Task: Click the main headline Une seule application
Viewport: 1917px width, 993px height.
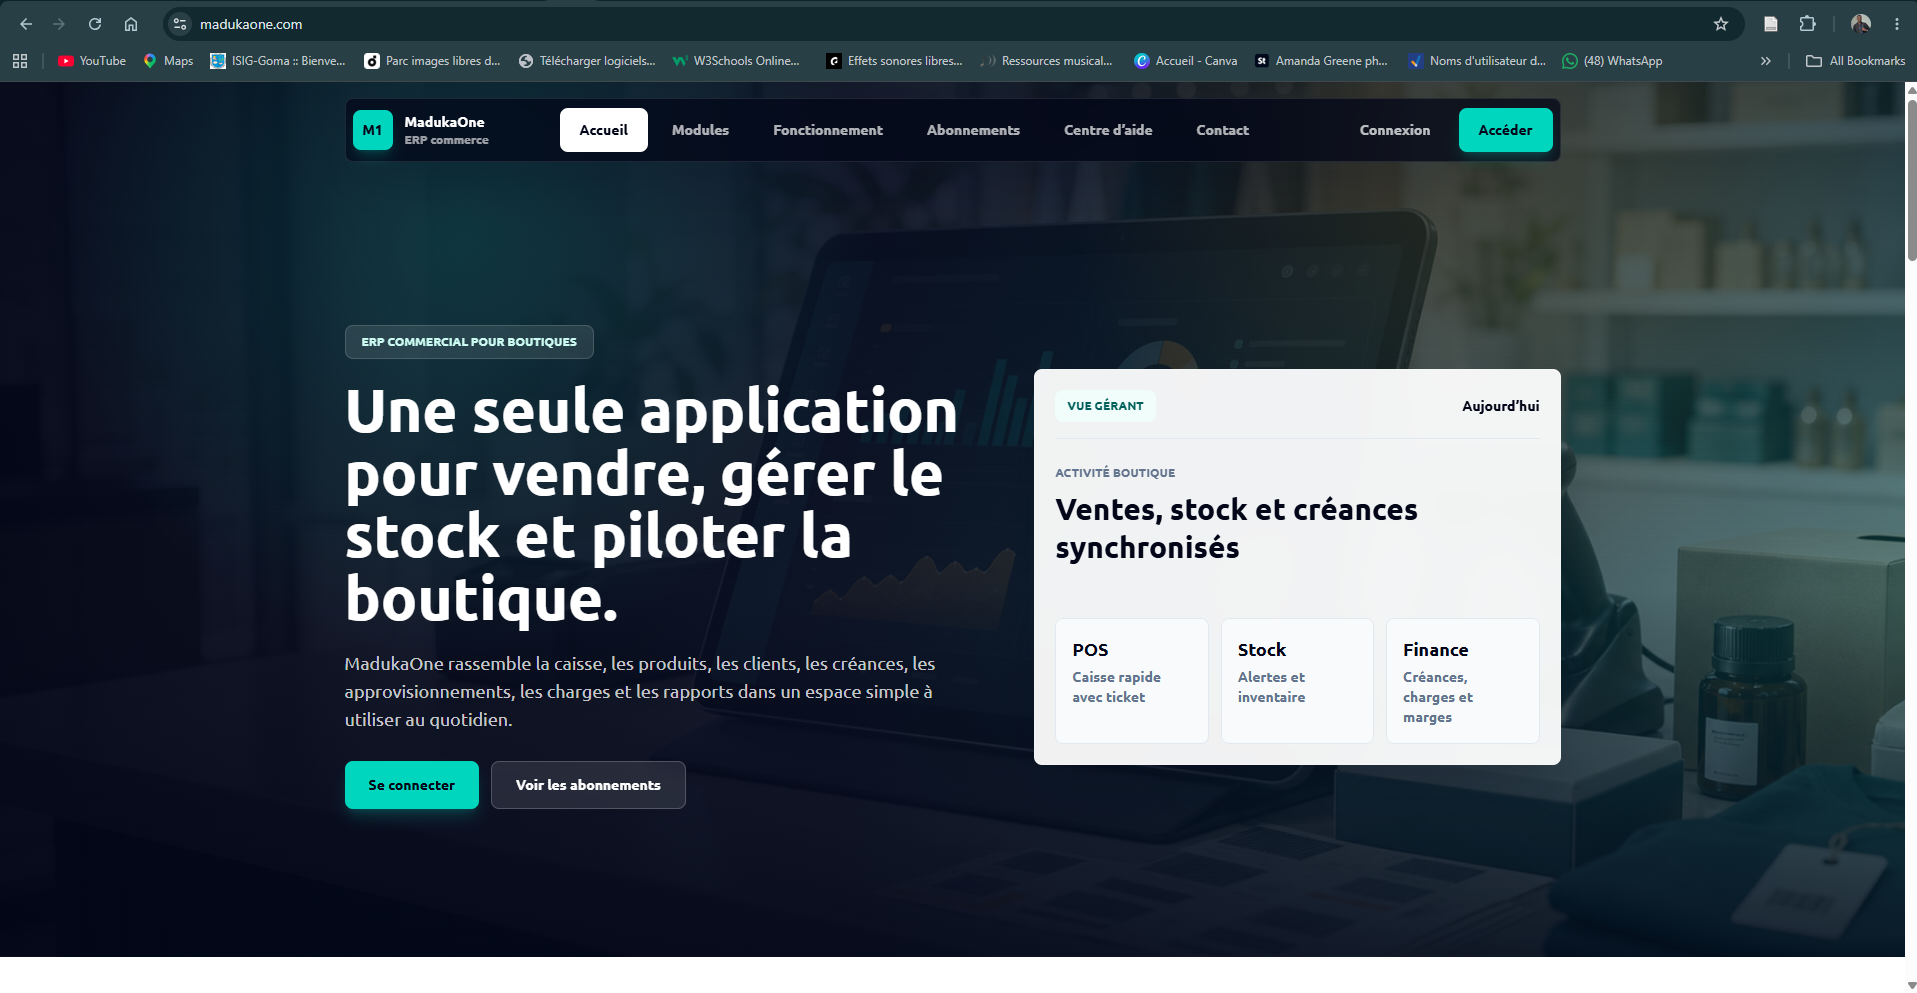Action: [x=652, y=505]
